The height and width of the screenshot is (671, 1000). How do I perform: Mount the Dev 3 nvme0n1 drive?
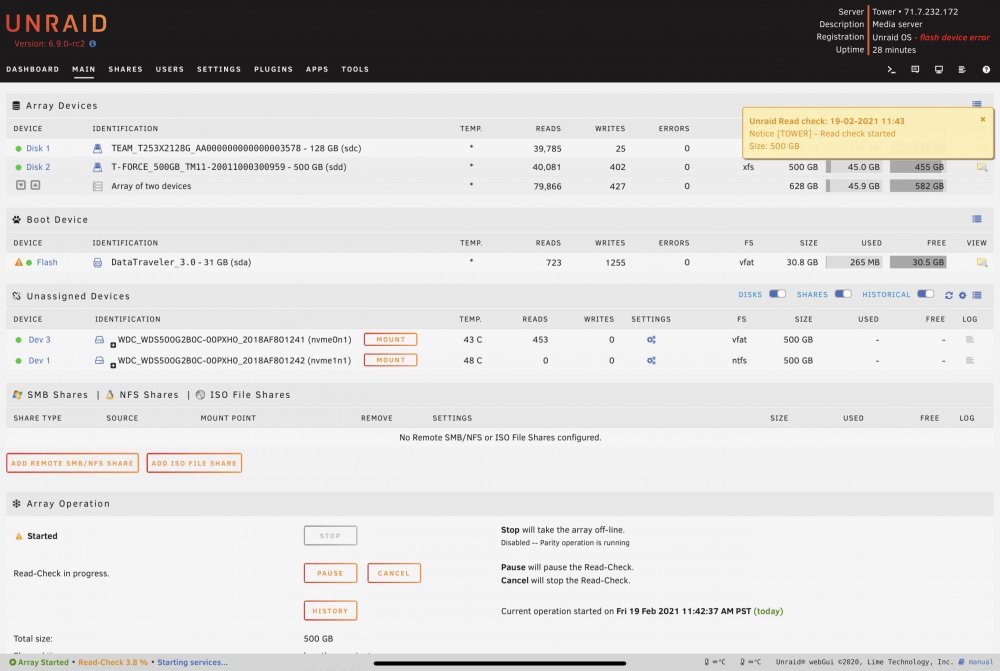(x=390, y=340)
